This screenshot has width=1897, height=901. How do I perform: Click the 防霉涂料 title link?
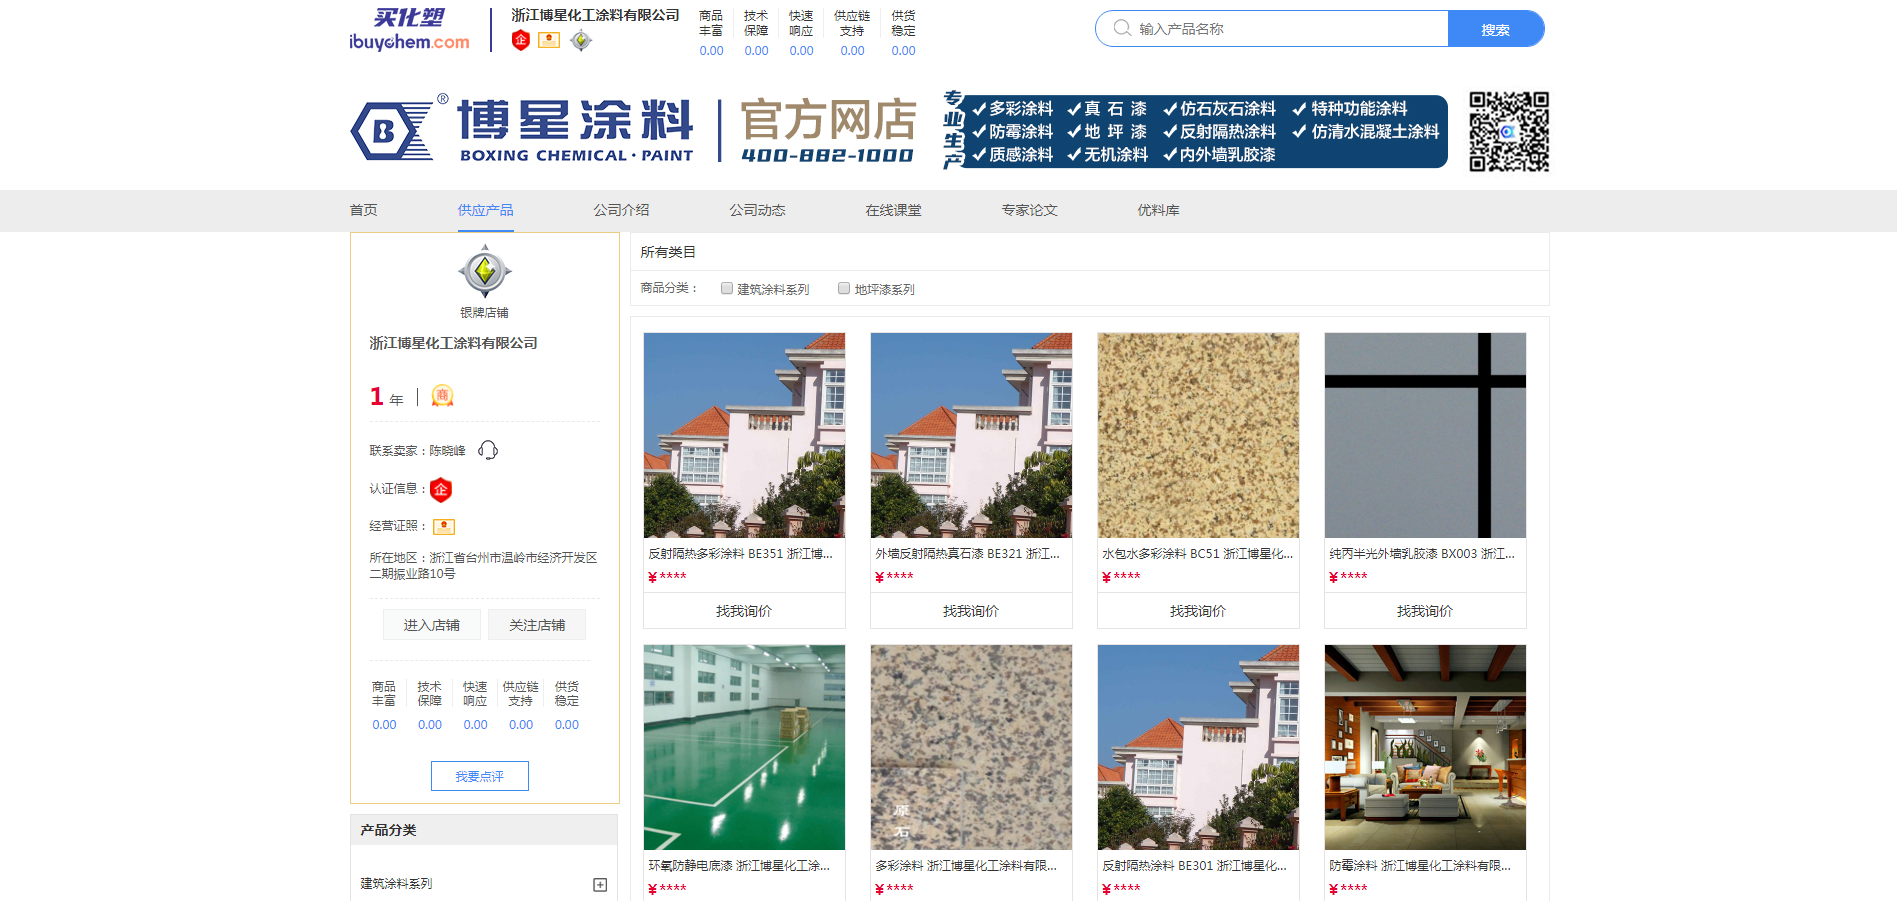tap(1420, 866)
